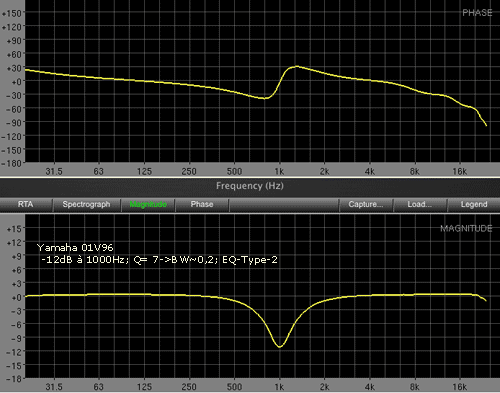The image size is (500, 393).
Task: Click the empty spacer between Phase and Capture
Action: [x=284, y=204]
